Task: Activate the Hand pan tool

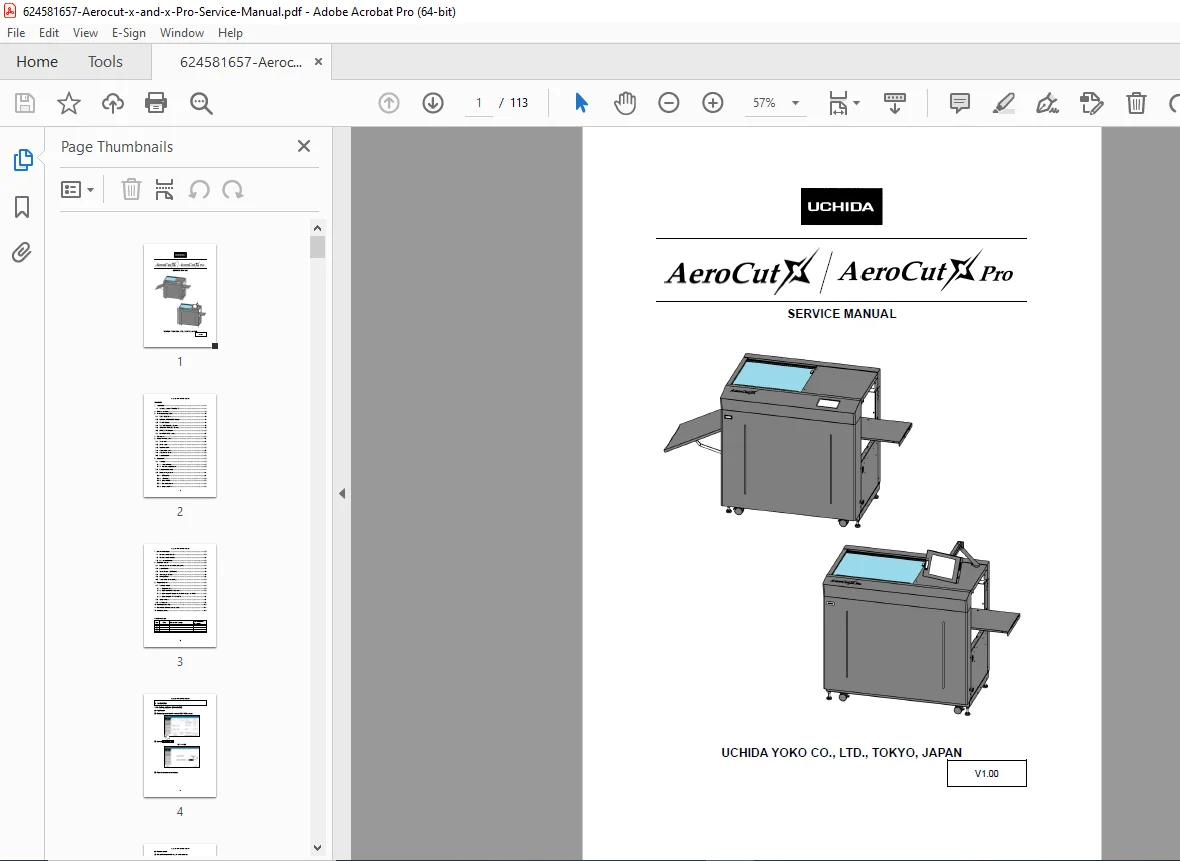Action: (625, 103)
